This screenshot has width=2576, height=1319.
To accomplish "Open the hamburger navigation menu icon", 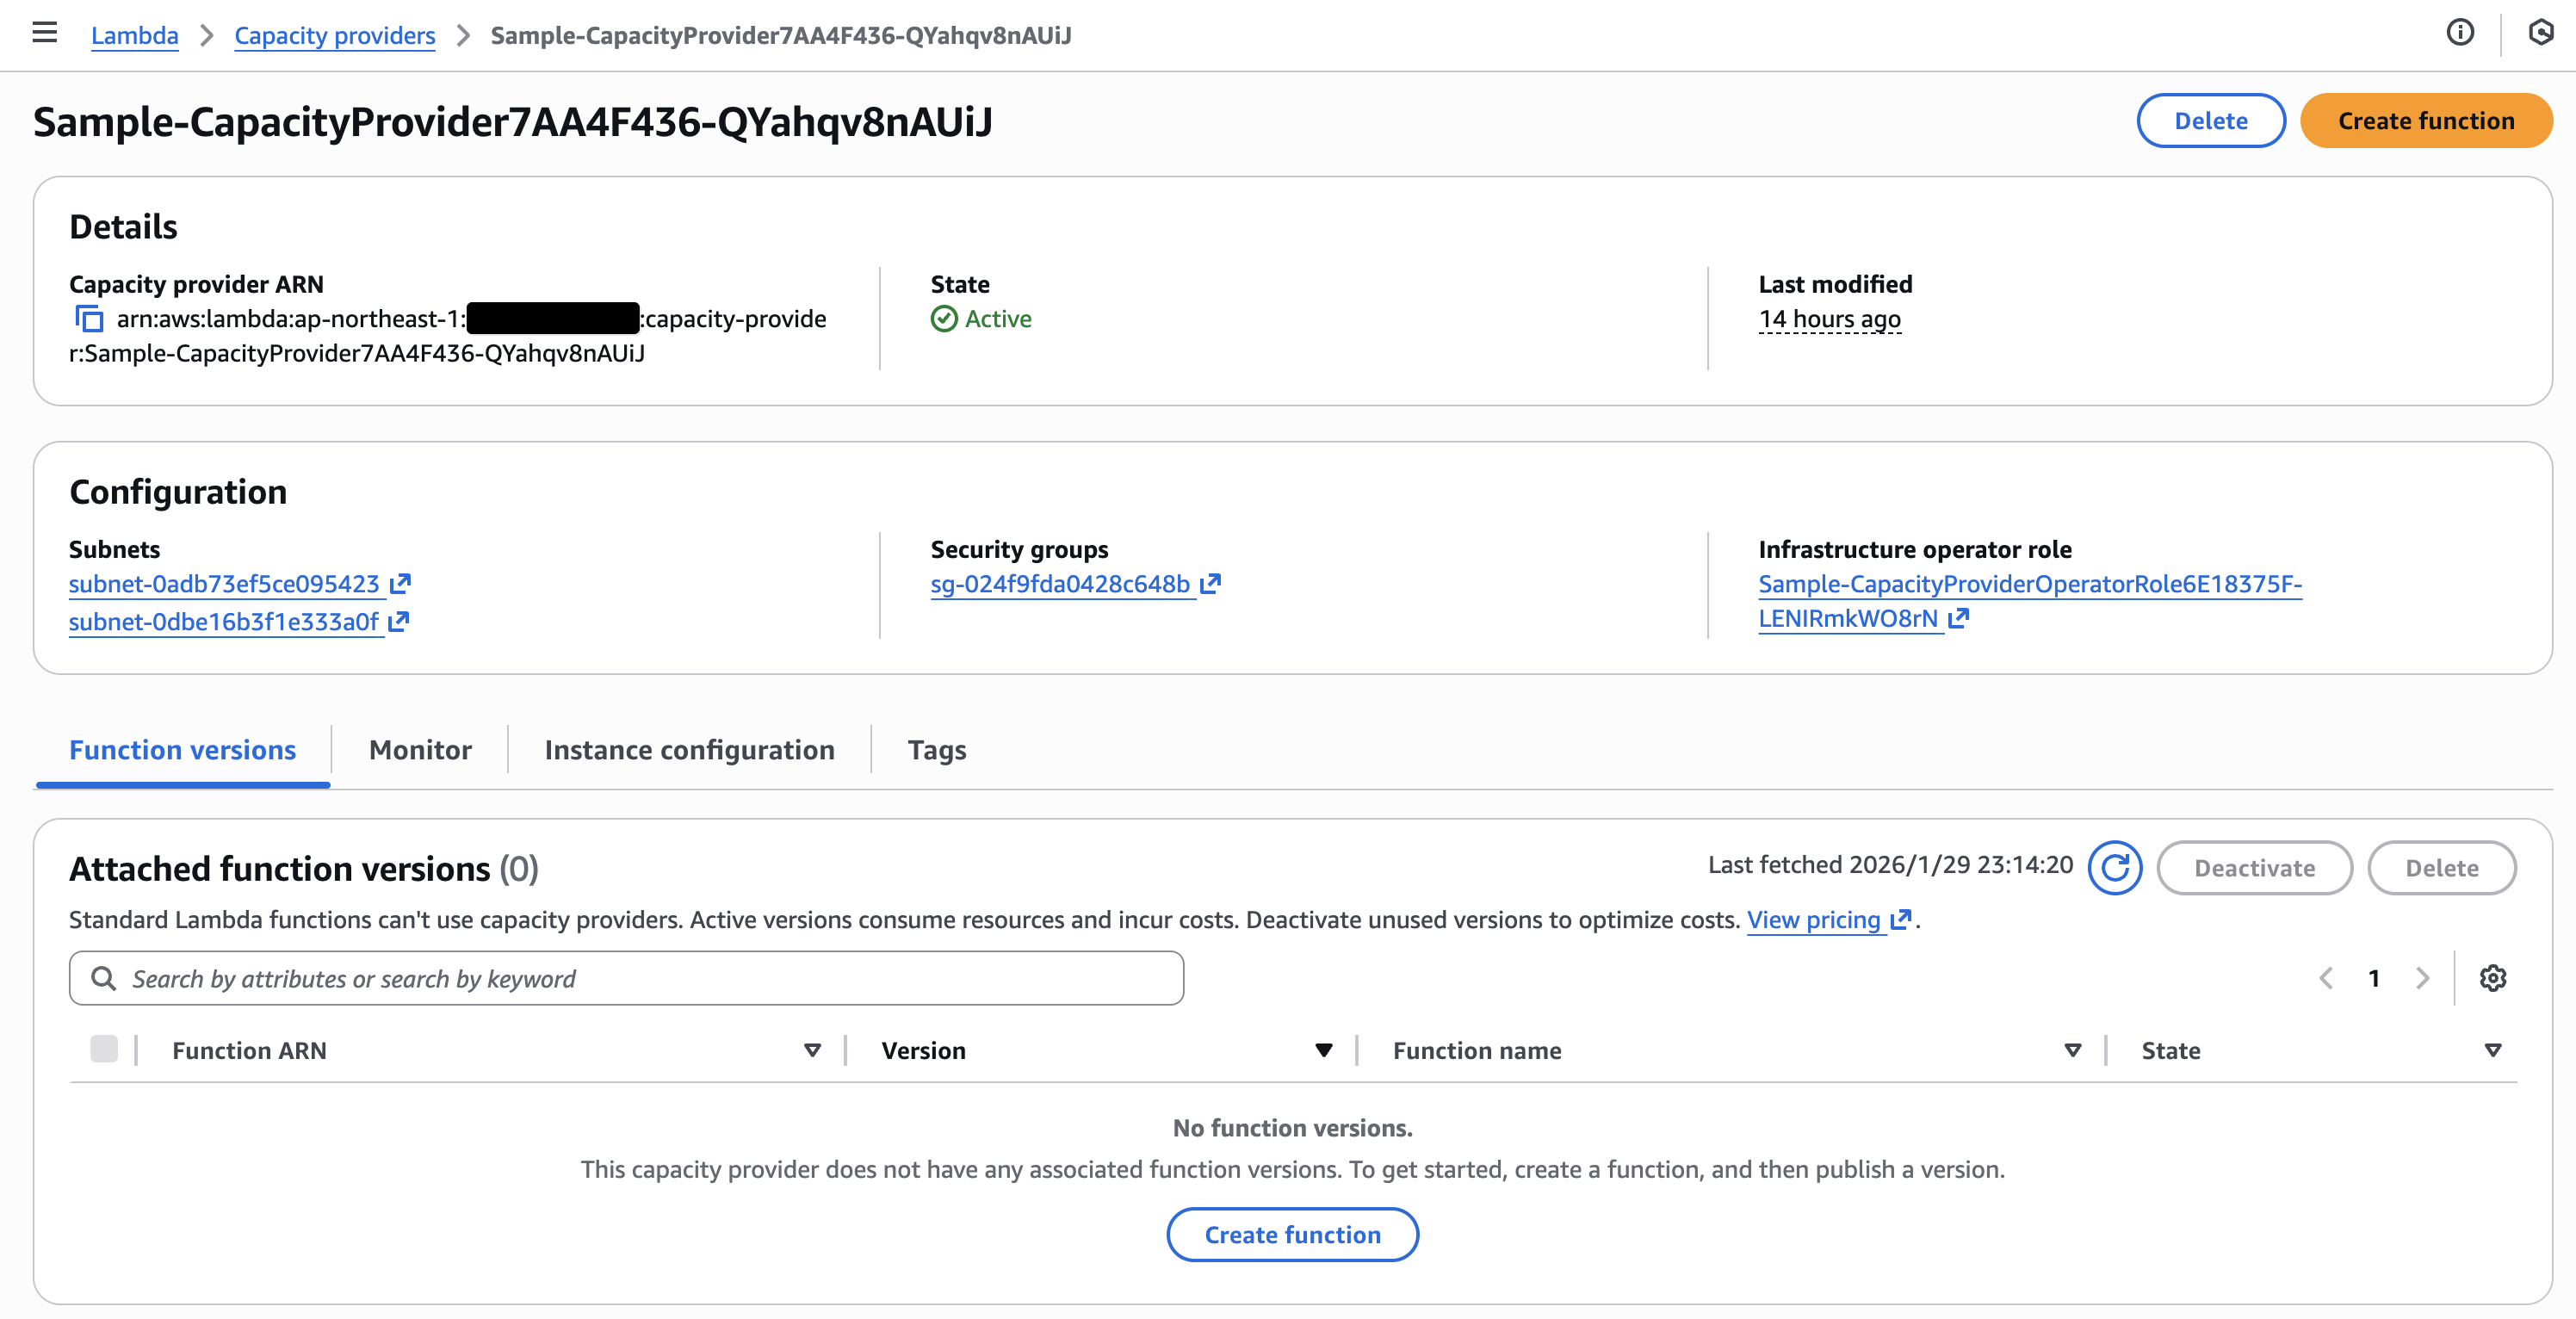I will point(44,33).
